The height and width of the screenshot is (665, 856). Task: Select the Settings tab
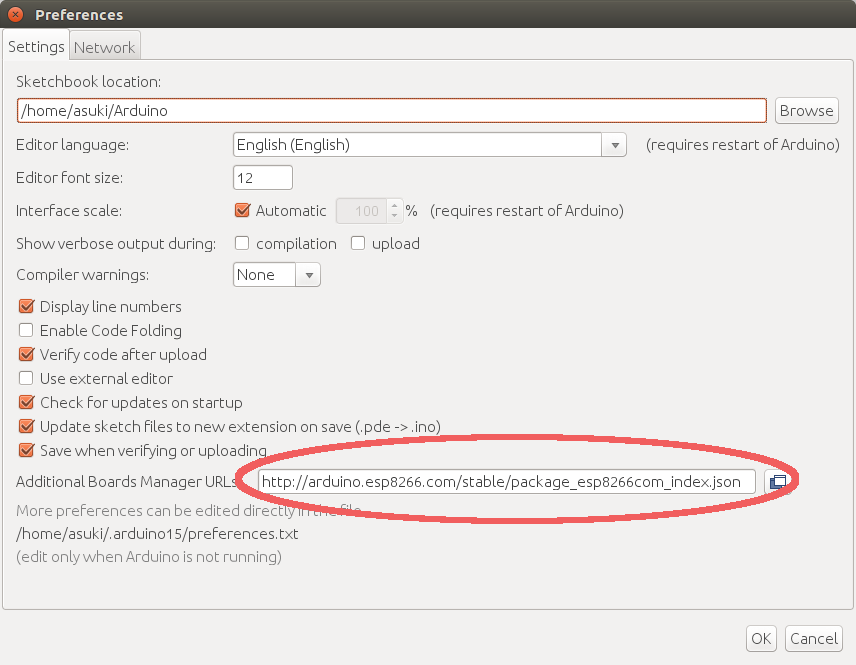(36, 46)
